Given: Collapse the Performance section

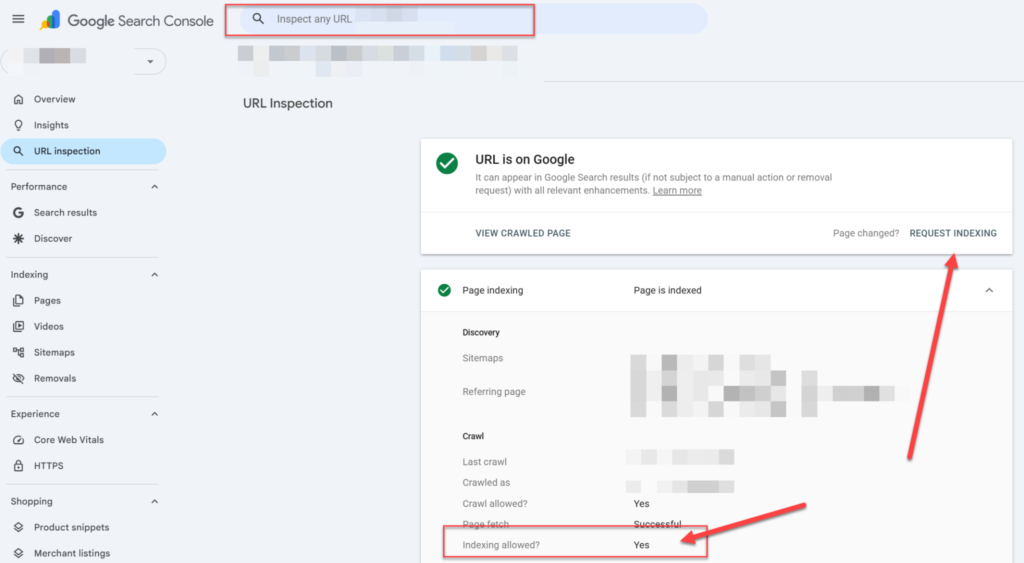Looking at the screenshot, I should [154, 187].
